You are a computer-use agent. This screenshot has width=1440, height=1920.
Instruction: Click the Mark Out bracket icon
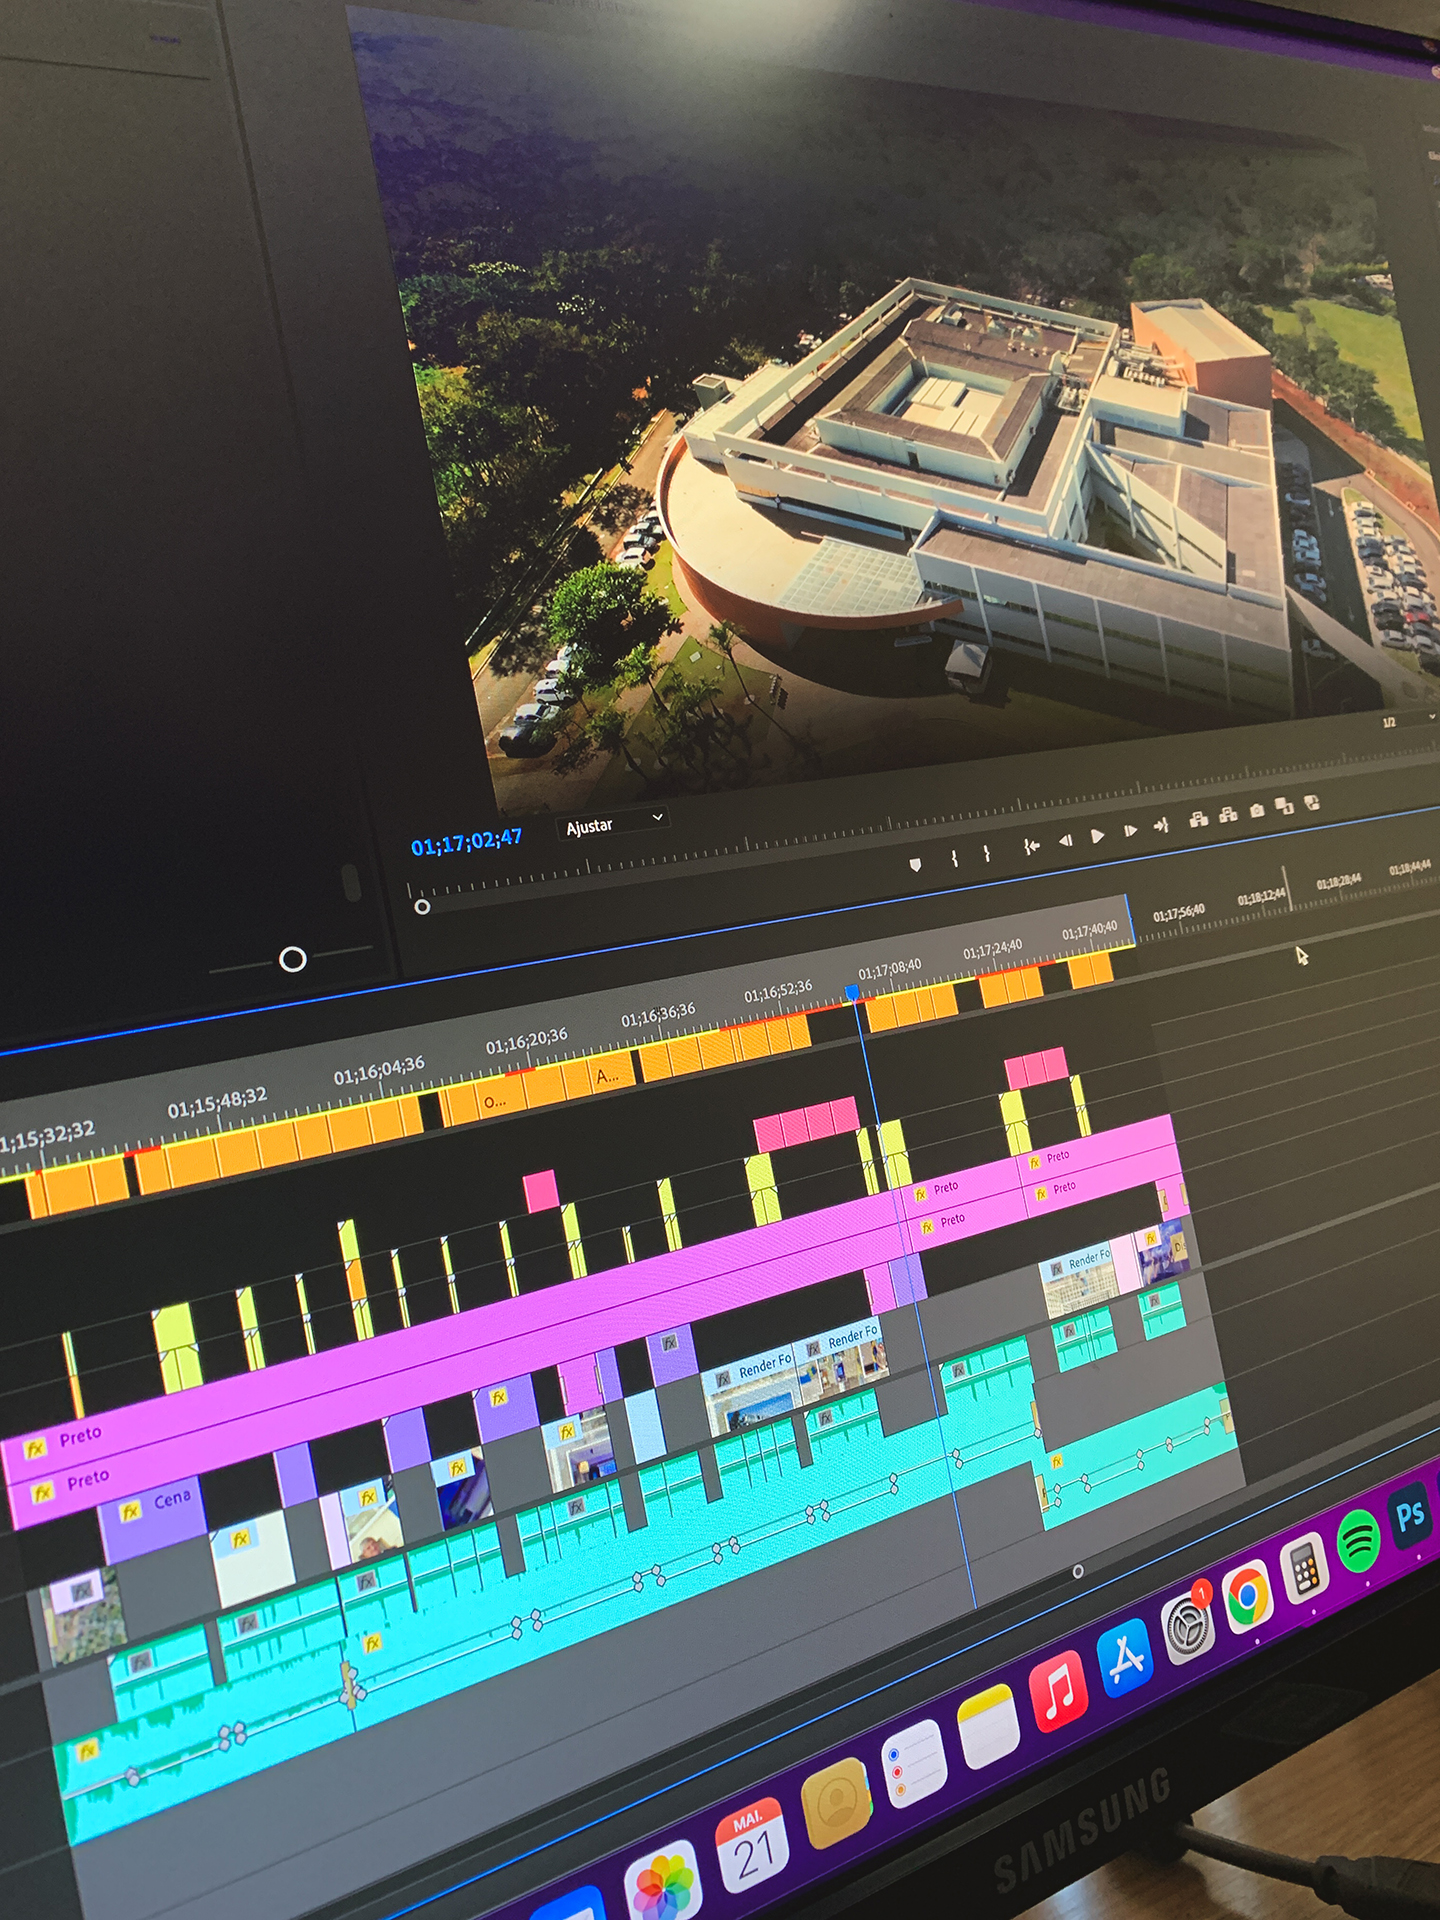pos(987,853)
